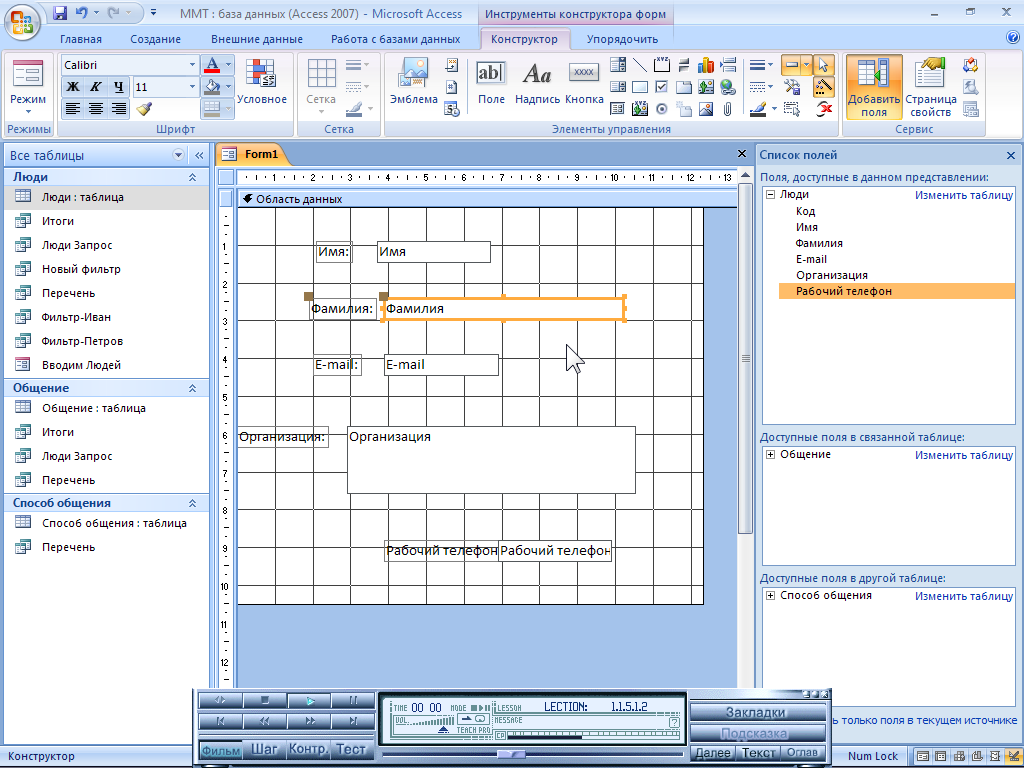Center align text
The height and width of the screenshot is (768, 1024).
click(x=95, y=108)
